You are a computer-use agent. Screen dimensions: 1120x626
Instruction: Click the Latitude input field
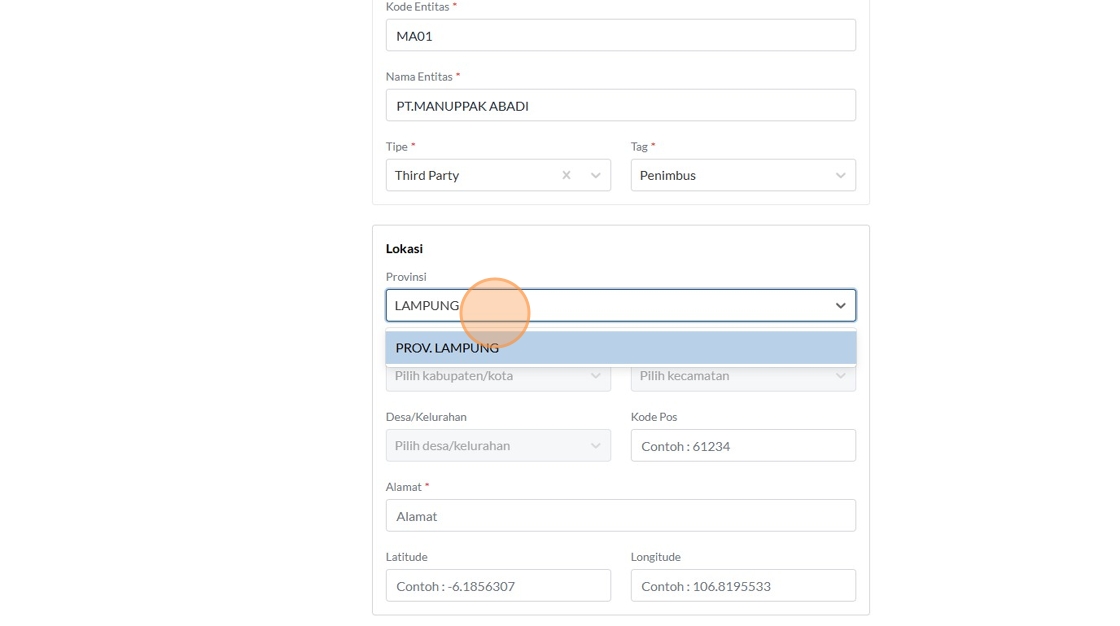pos(498,586)
